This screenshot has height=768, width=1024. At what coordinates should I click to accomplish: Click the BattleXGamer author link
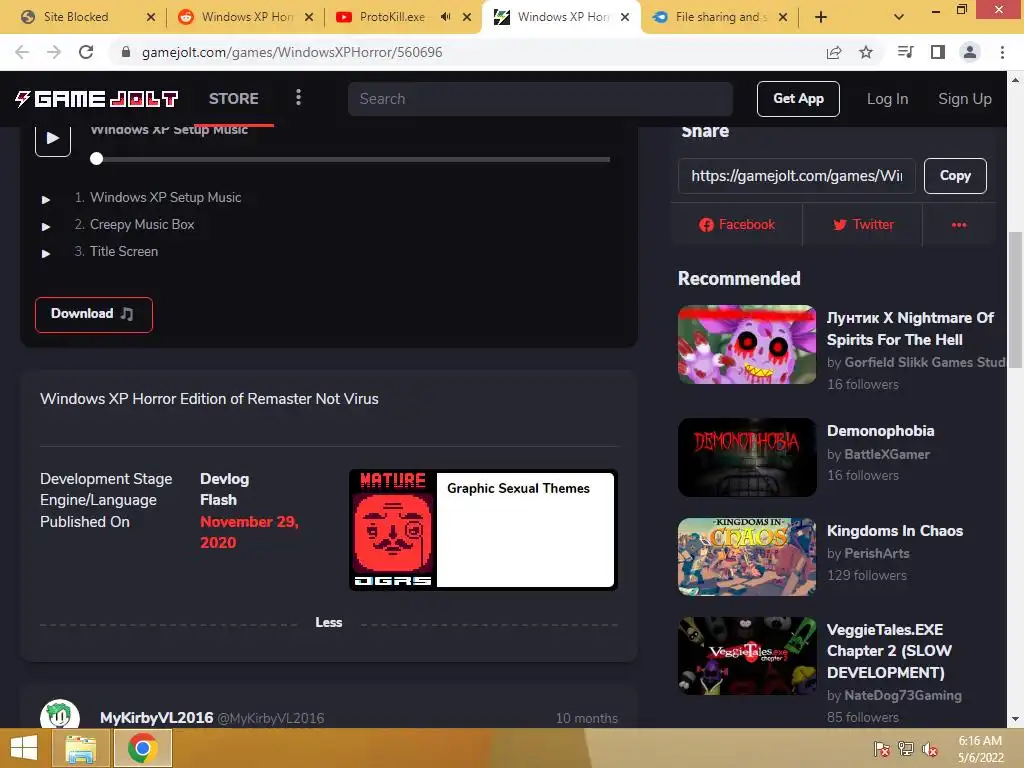(887, 455)
